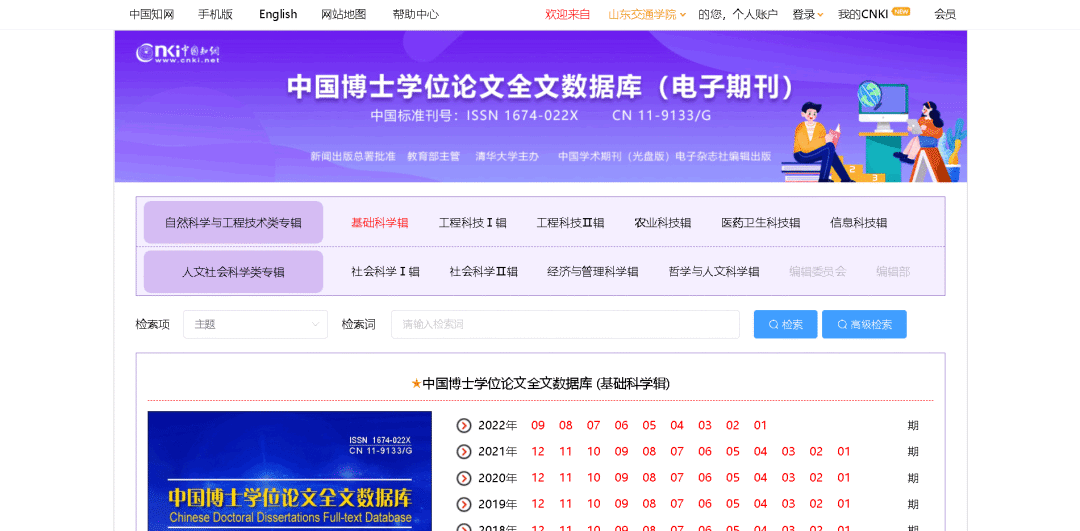Open 2021年 issue 12
The width and height of the screenshot is (1080, 531).
pyautogui.click(x=538, y=452)
